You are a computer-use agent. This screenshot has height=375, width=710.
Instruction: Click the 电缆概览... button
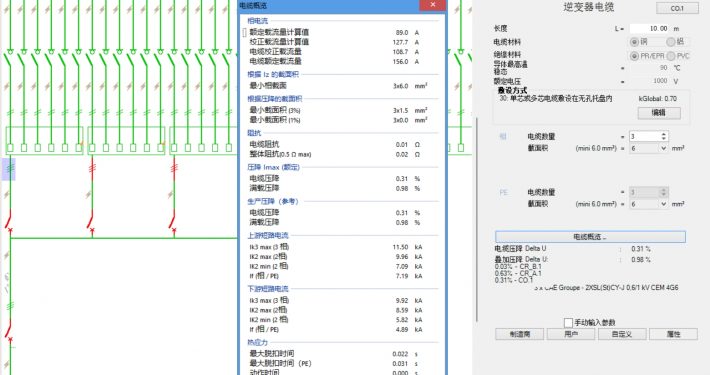(590, 237)
